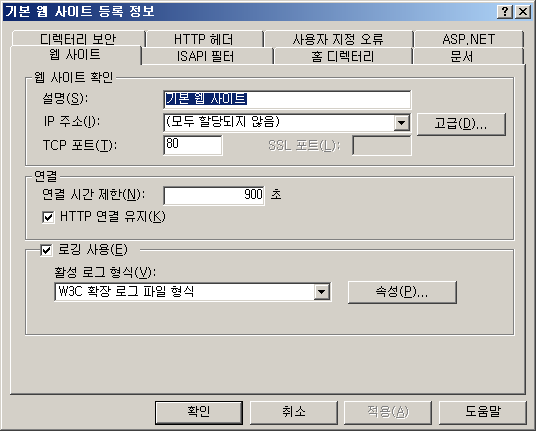Open the ASP.NET tab
This screenshot has height=431, width=536.
[468, 39]
